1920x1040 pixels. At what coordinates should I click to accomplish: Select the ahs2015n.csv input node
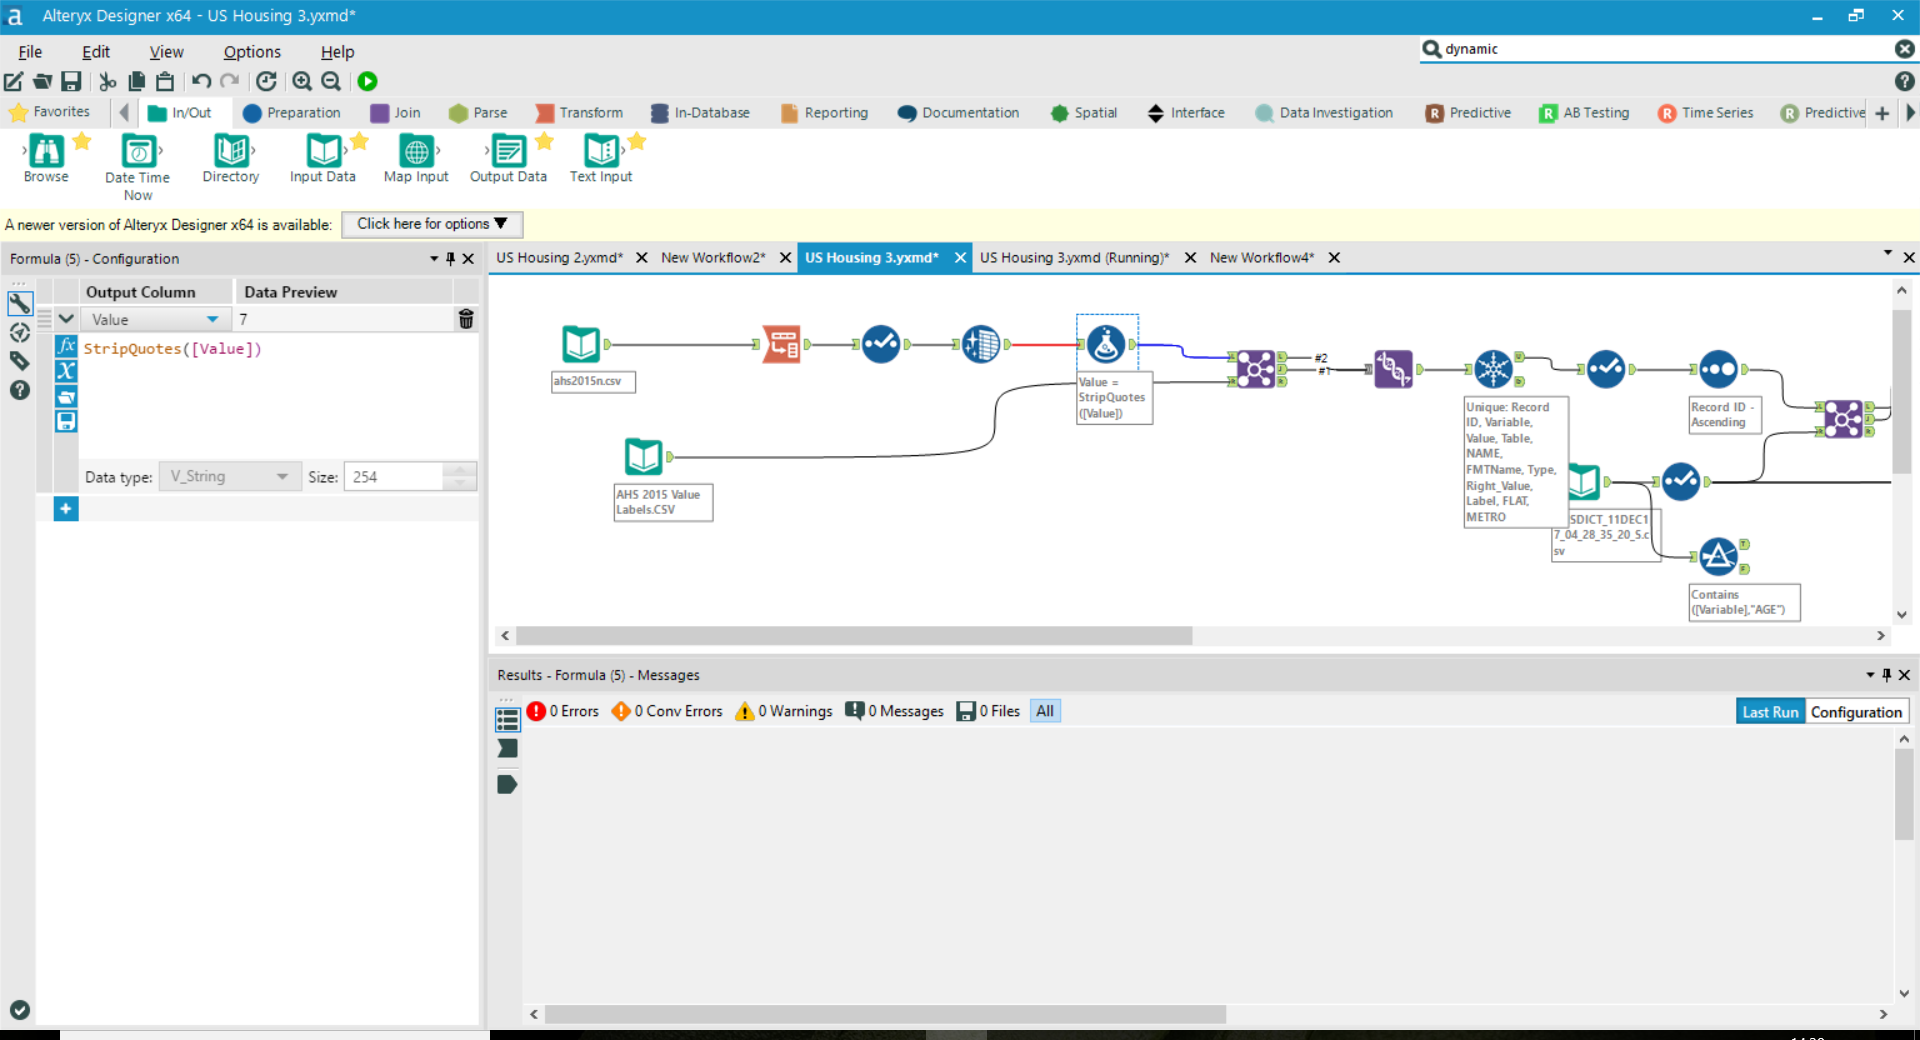click(581, 344)
